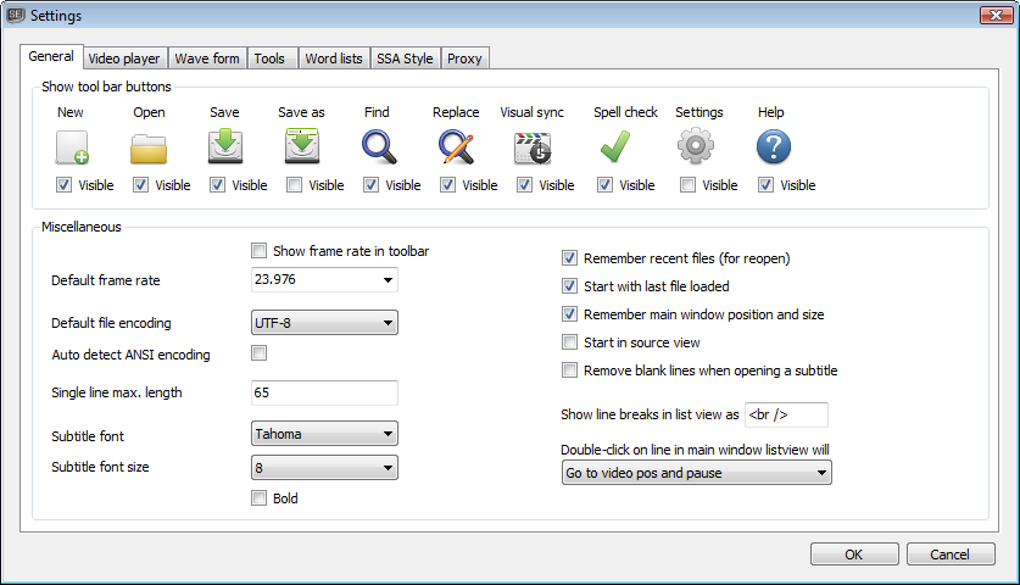Screen dimensions: 1020x585
Task: Click the Save as toolbar icon
Action: tap(302, 146)
